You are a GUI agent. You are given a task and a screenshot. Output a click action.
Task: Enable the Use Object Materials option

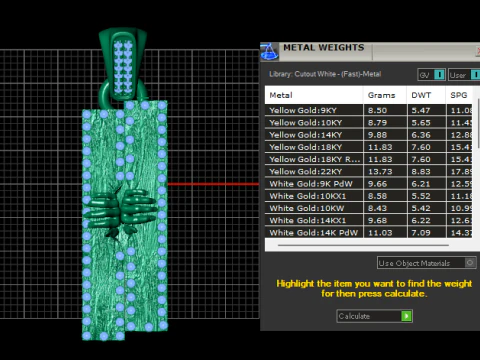pos(427,263)
